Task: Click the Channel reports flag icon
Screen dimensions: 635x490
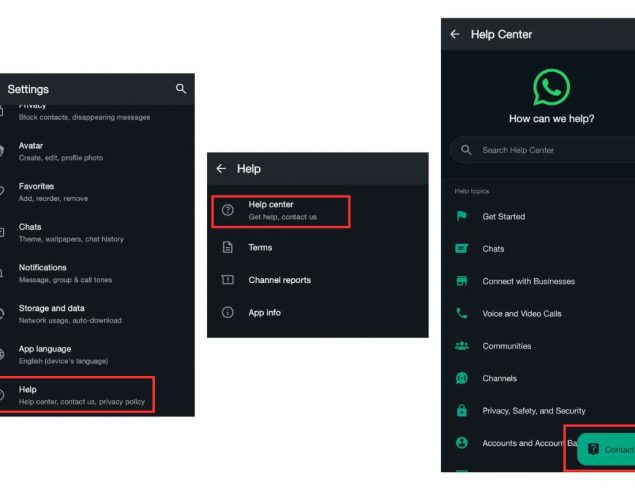Action: [x=228, y=280]
